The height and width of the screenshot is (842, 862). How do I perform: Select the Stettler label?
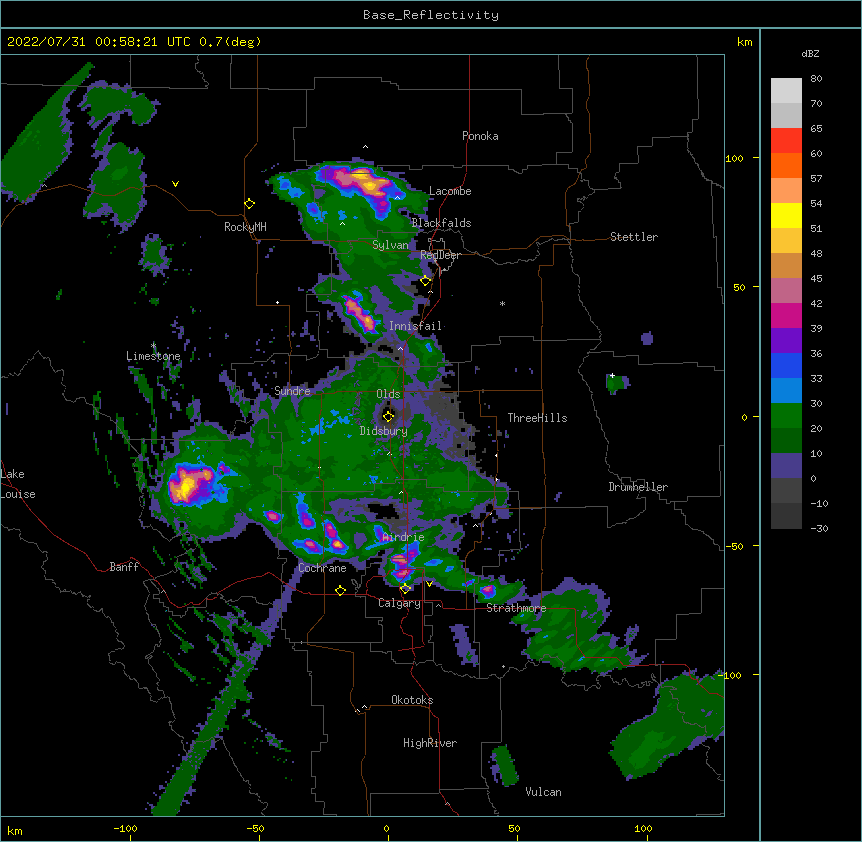pos(634,237)
